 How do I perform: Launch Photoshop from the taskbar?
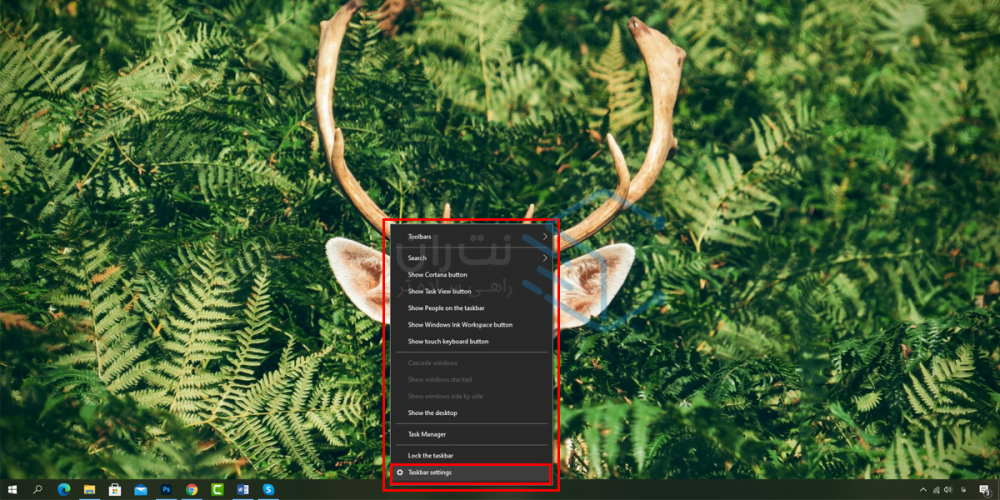click(x=166, y=490)
